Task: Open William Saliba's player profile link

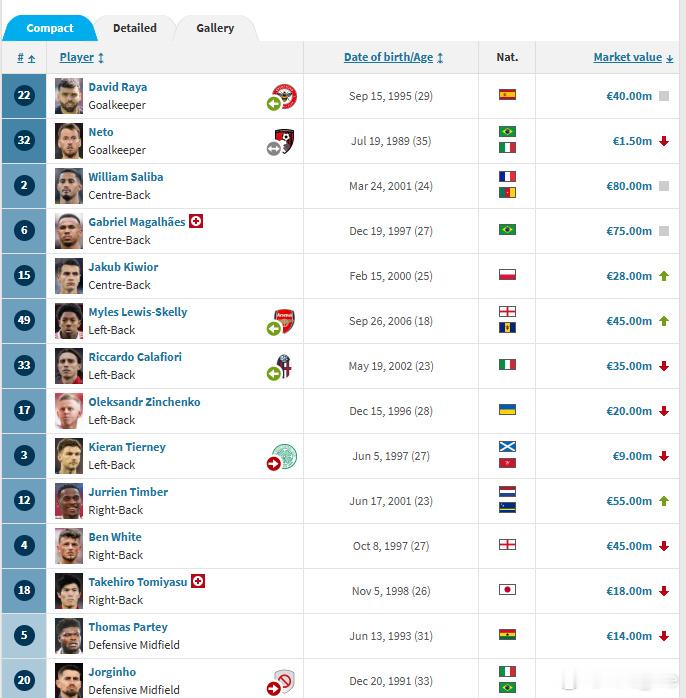Action: click(126, 177)
